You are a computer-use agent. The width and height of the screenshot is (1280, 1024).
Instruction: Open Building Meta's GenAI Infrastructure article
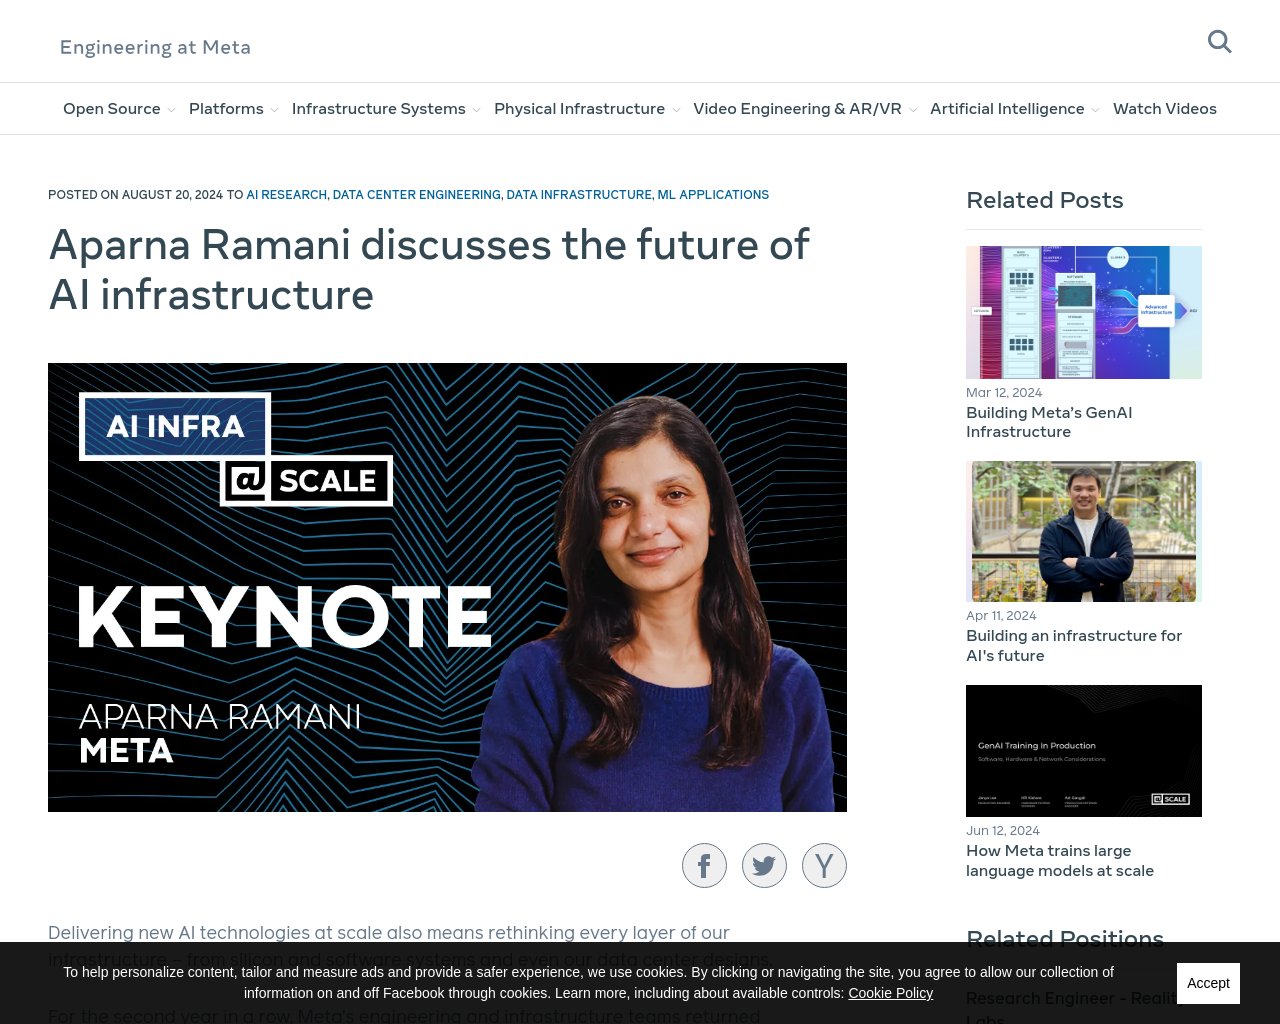click(1049, 422)
